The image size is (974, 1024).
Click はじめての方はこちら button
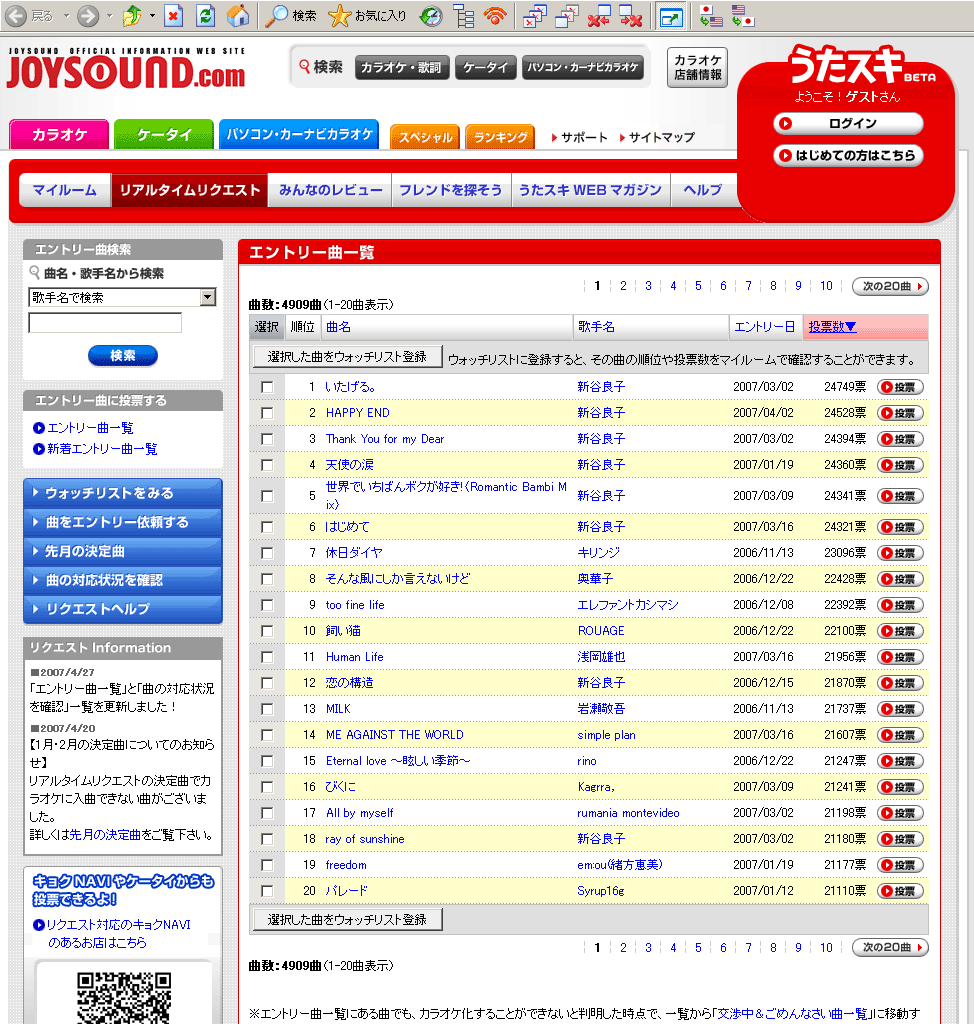(848, 155)
